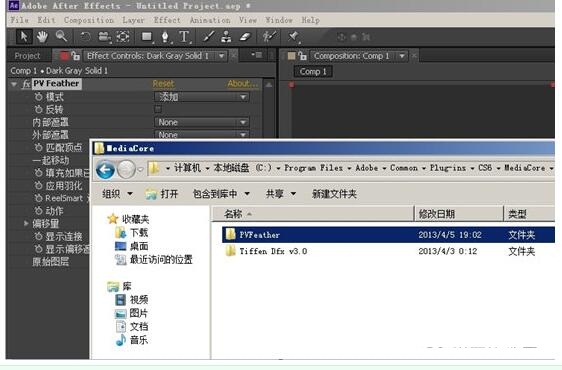
Task: Select the Hand tool in toolbar
Action: pos(42,37)
